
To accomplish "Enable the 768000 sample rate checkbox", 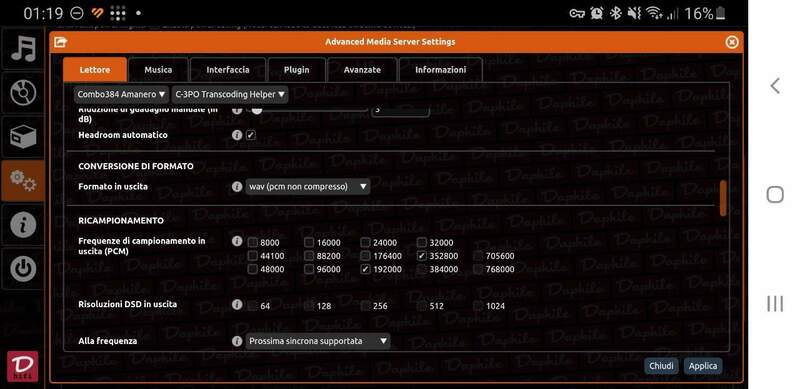I will coord(478,269).
